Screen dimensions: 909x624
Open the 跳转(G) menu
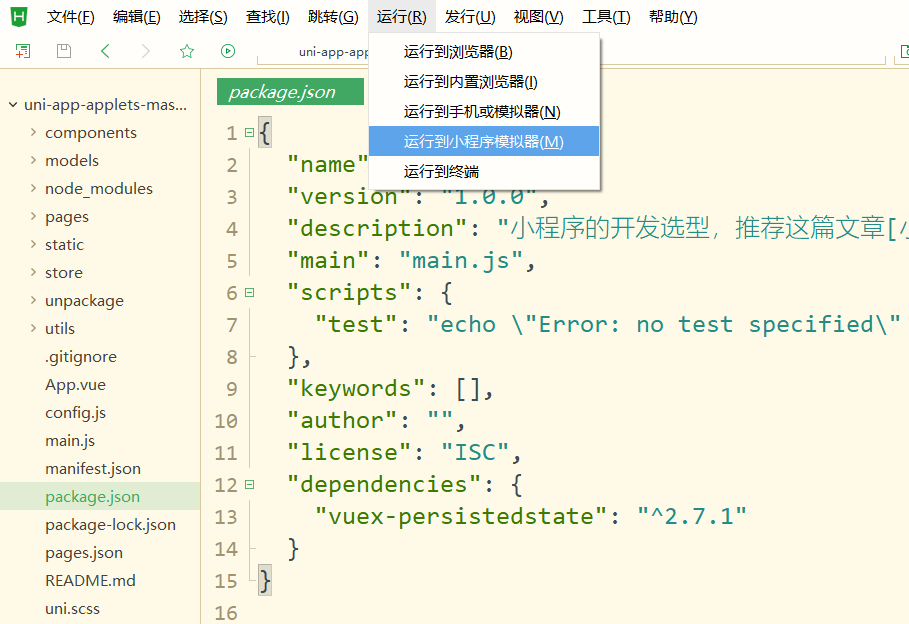coord(333,17)
